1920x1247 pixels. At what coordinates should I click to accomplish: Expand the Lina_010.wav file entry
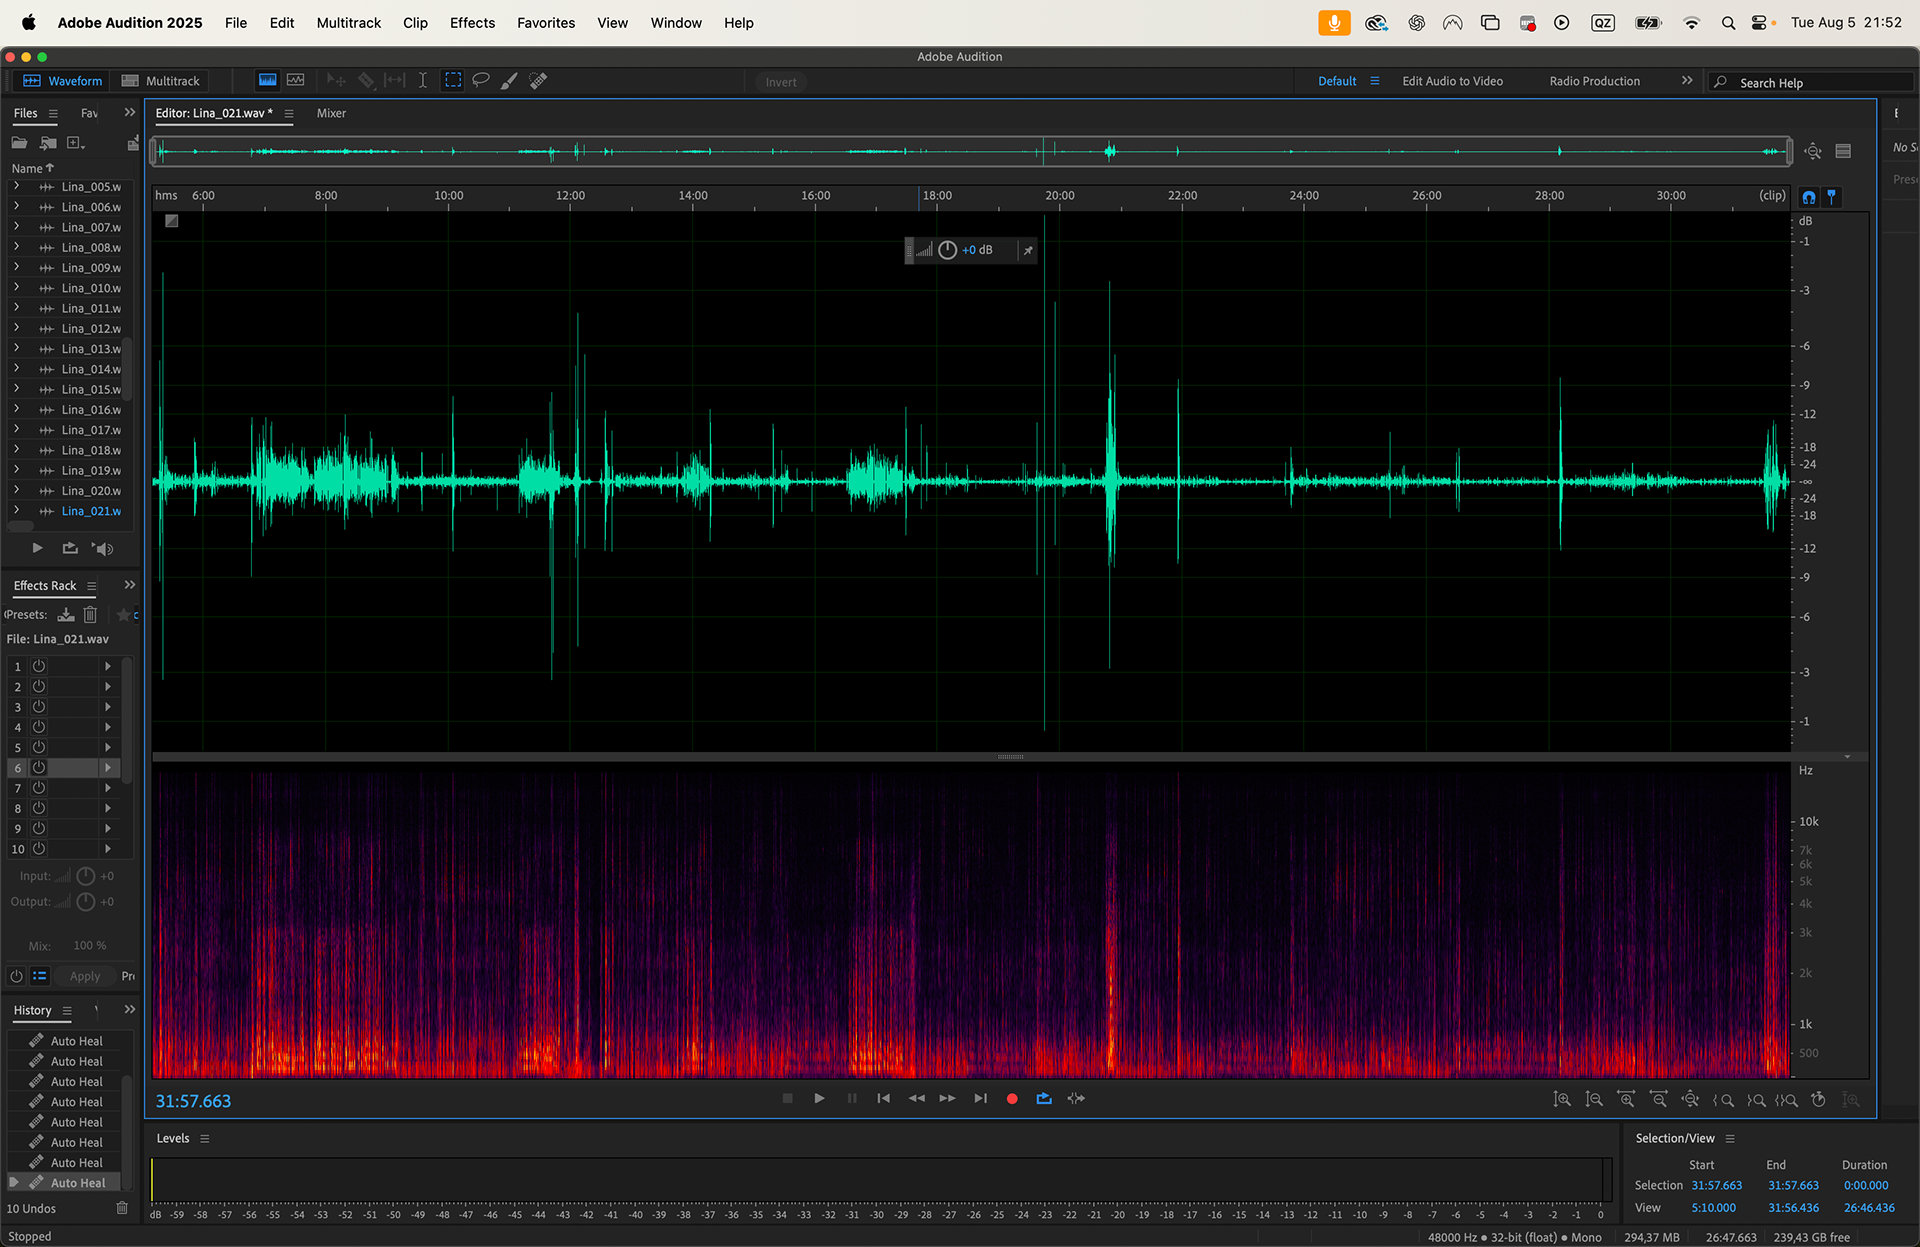(x=16, y=288)
